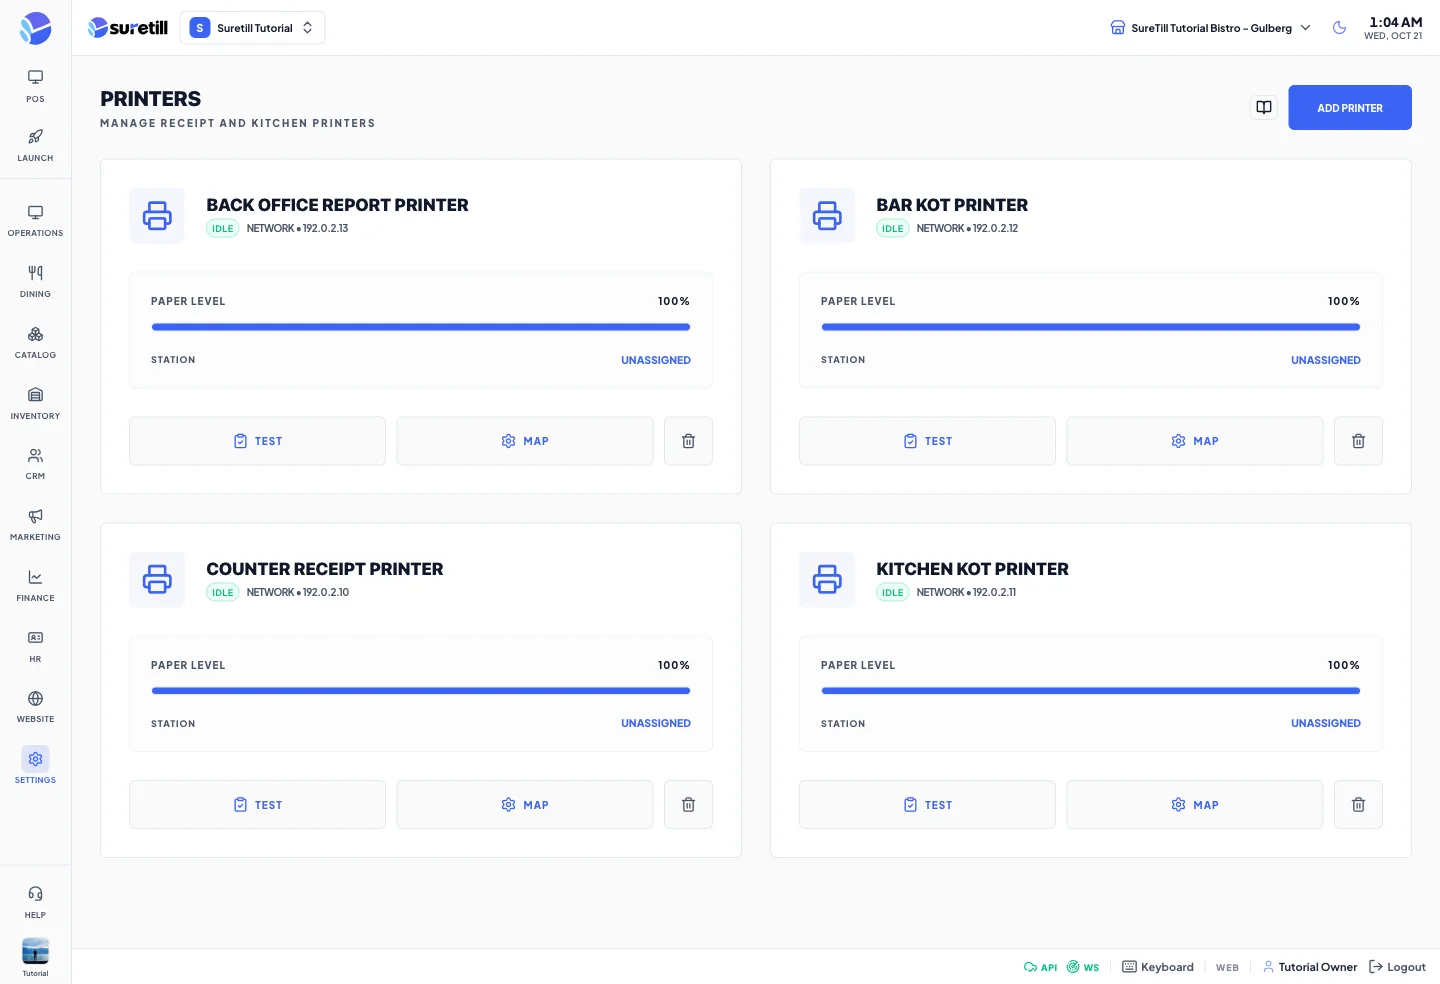Test the Kitchen KOT Printer

pyautogui.click(x=927, y=805)
